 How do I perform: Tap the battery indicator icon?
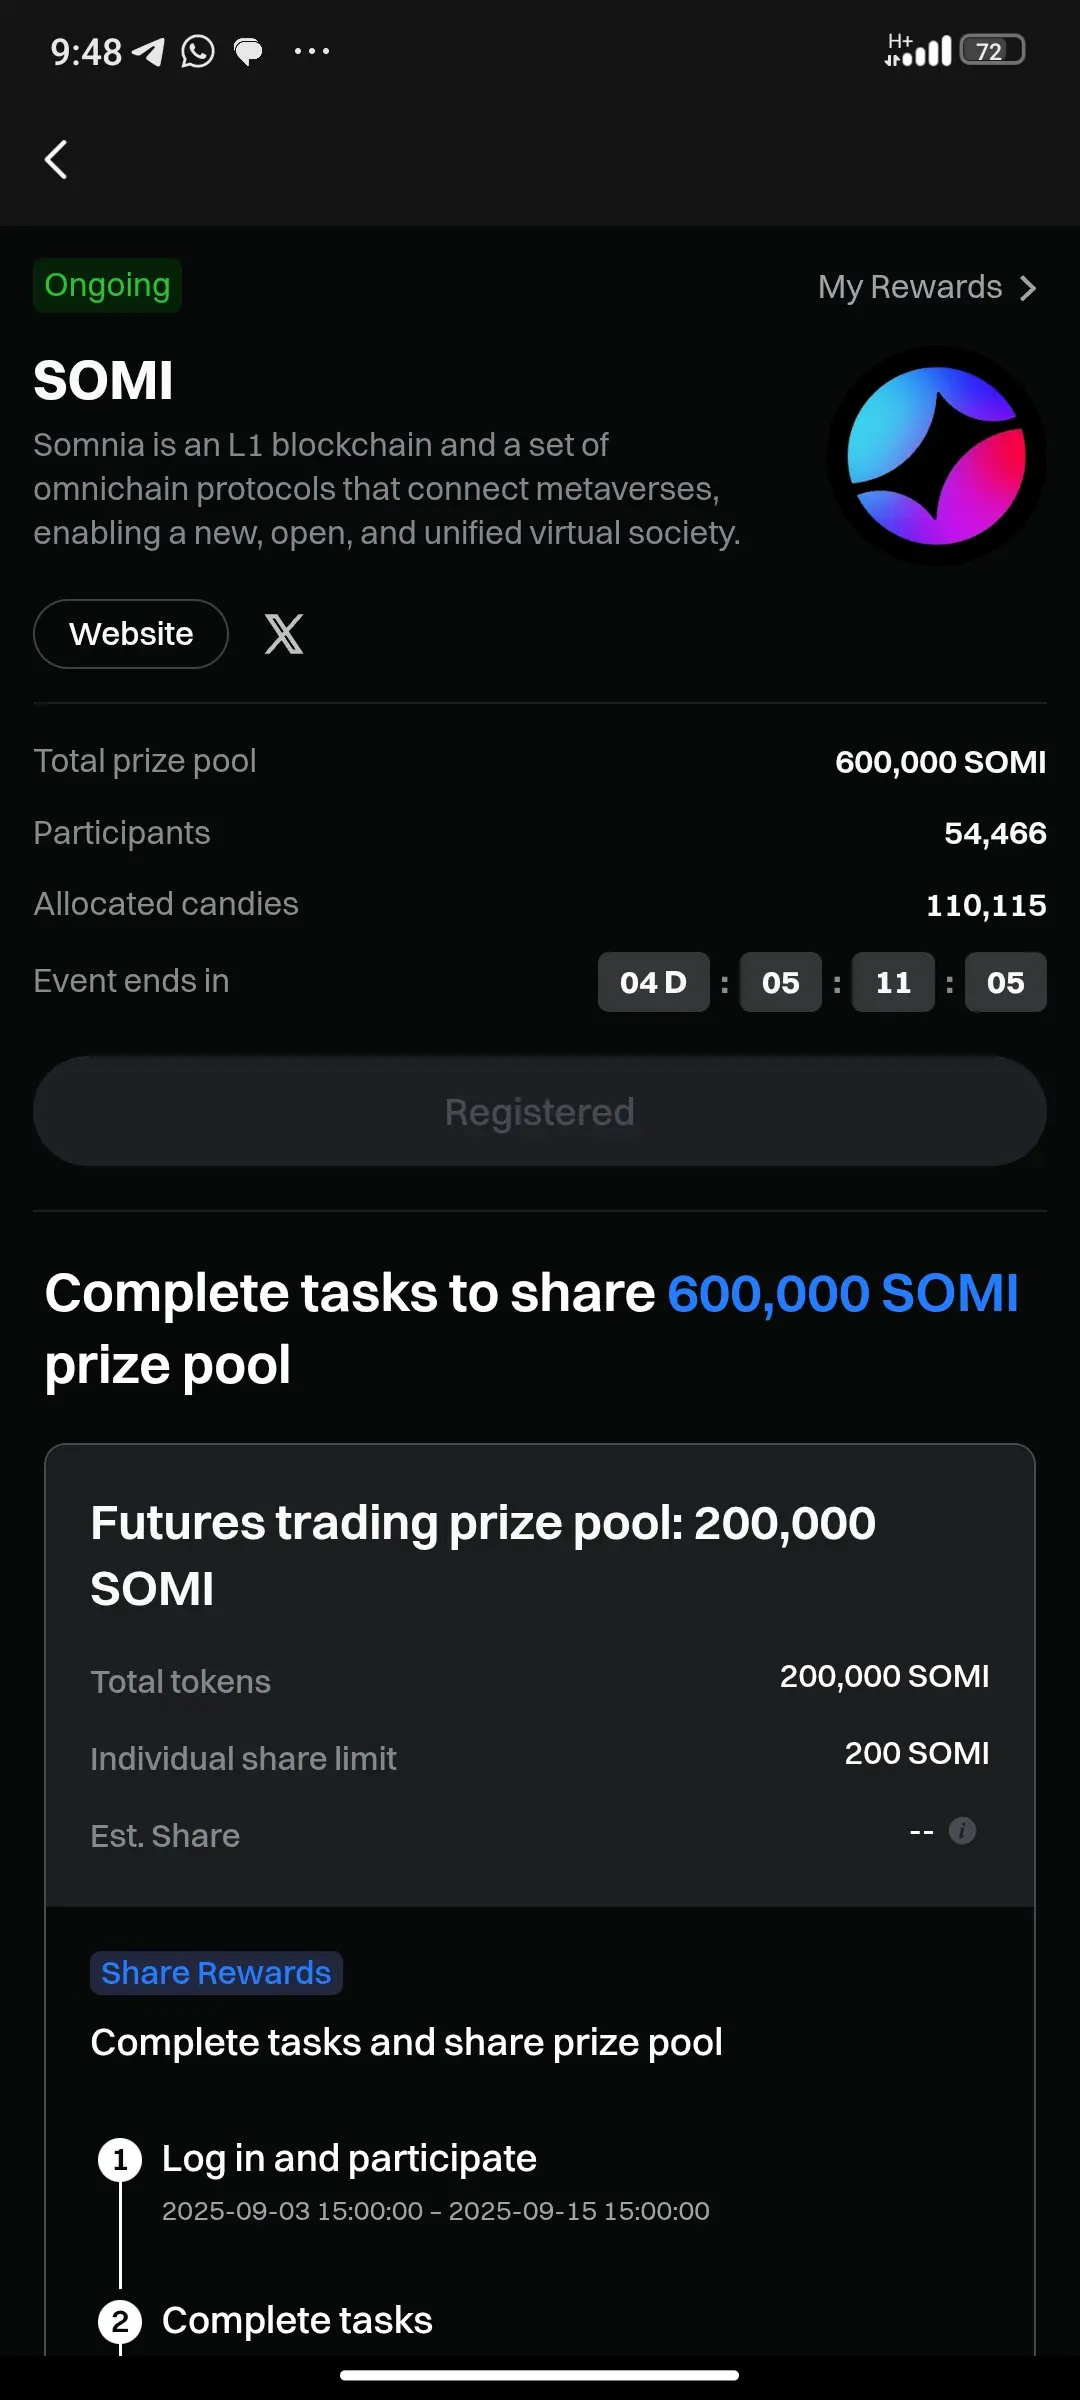tap(992, 50)
